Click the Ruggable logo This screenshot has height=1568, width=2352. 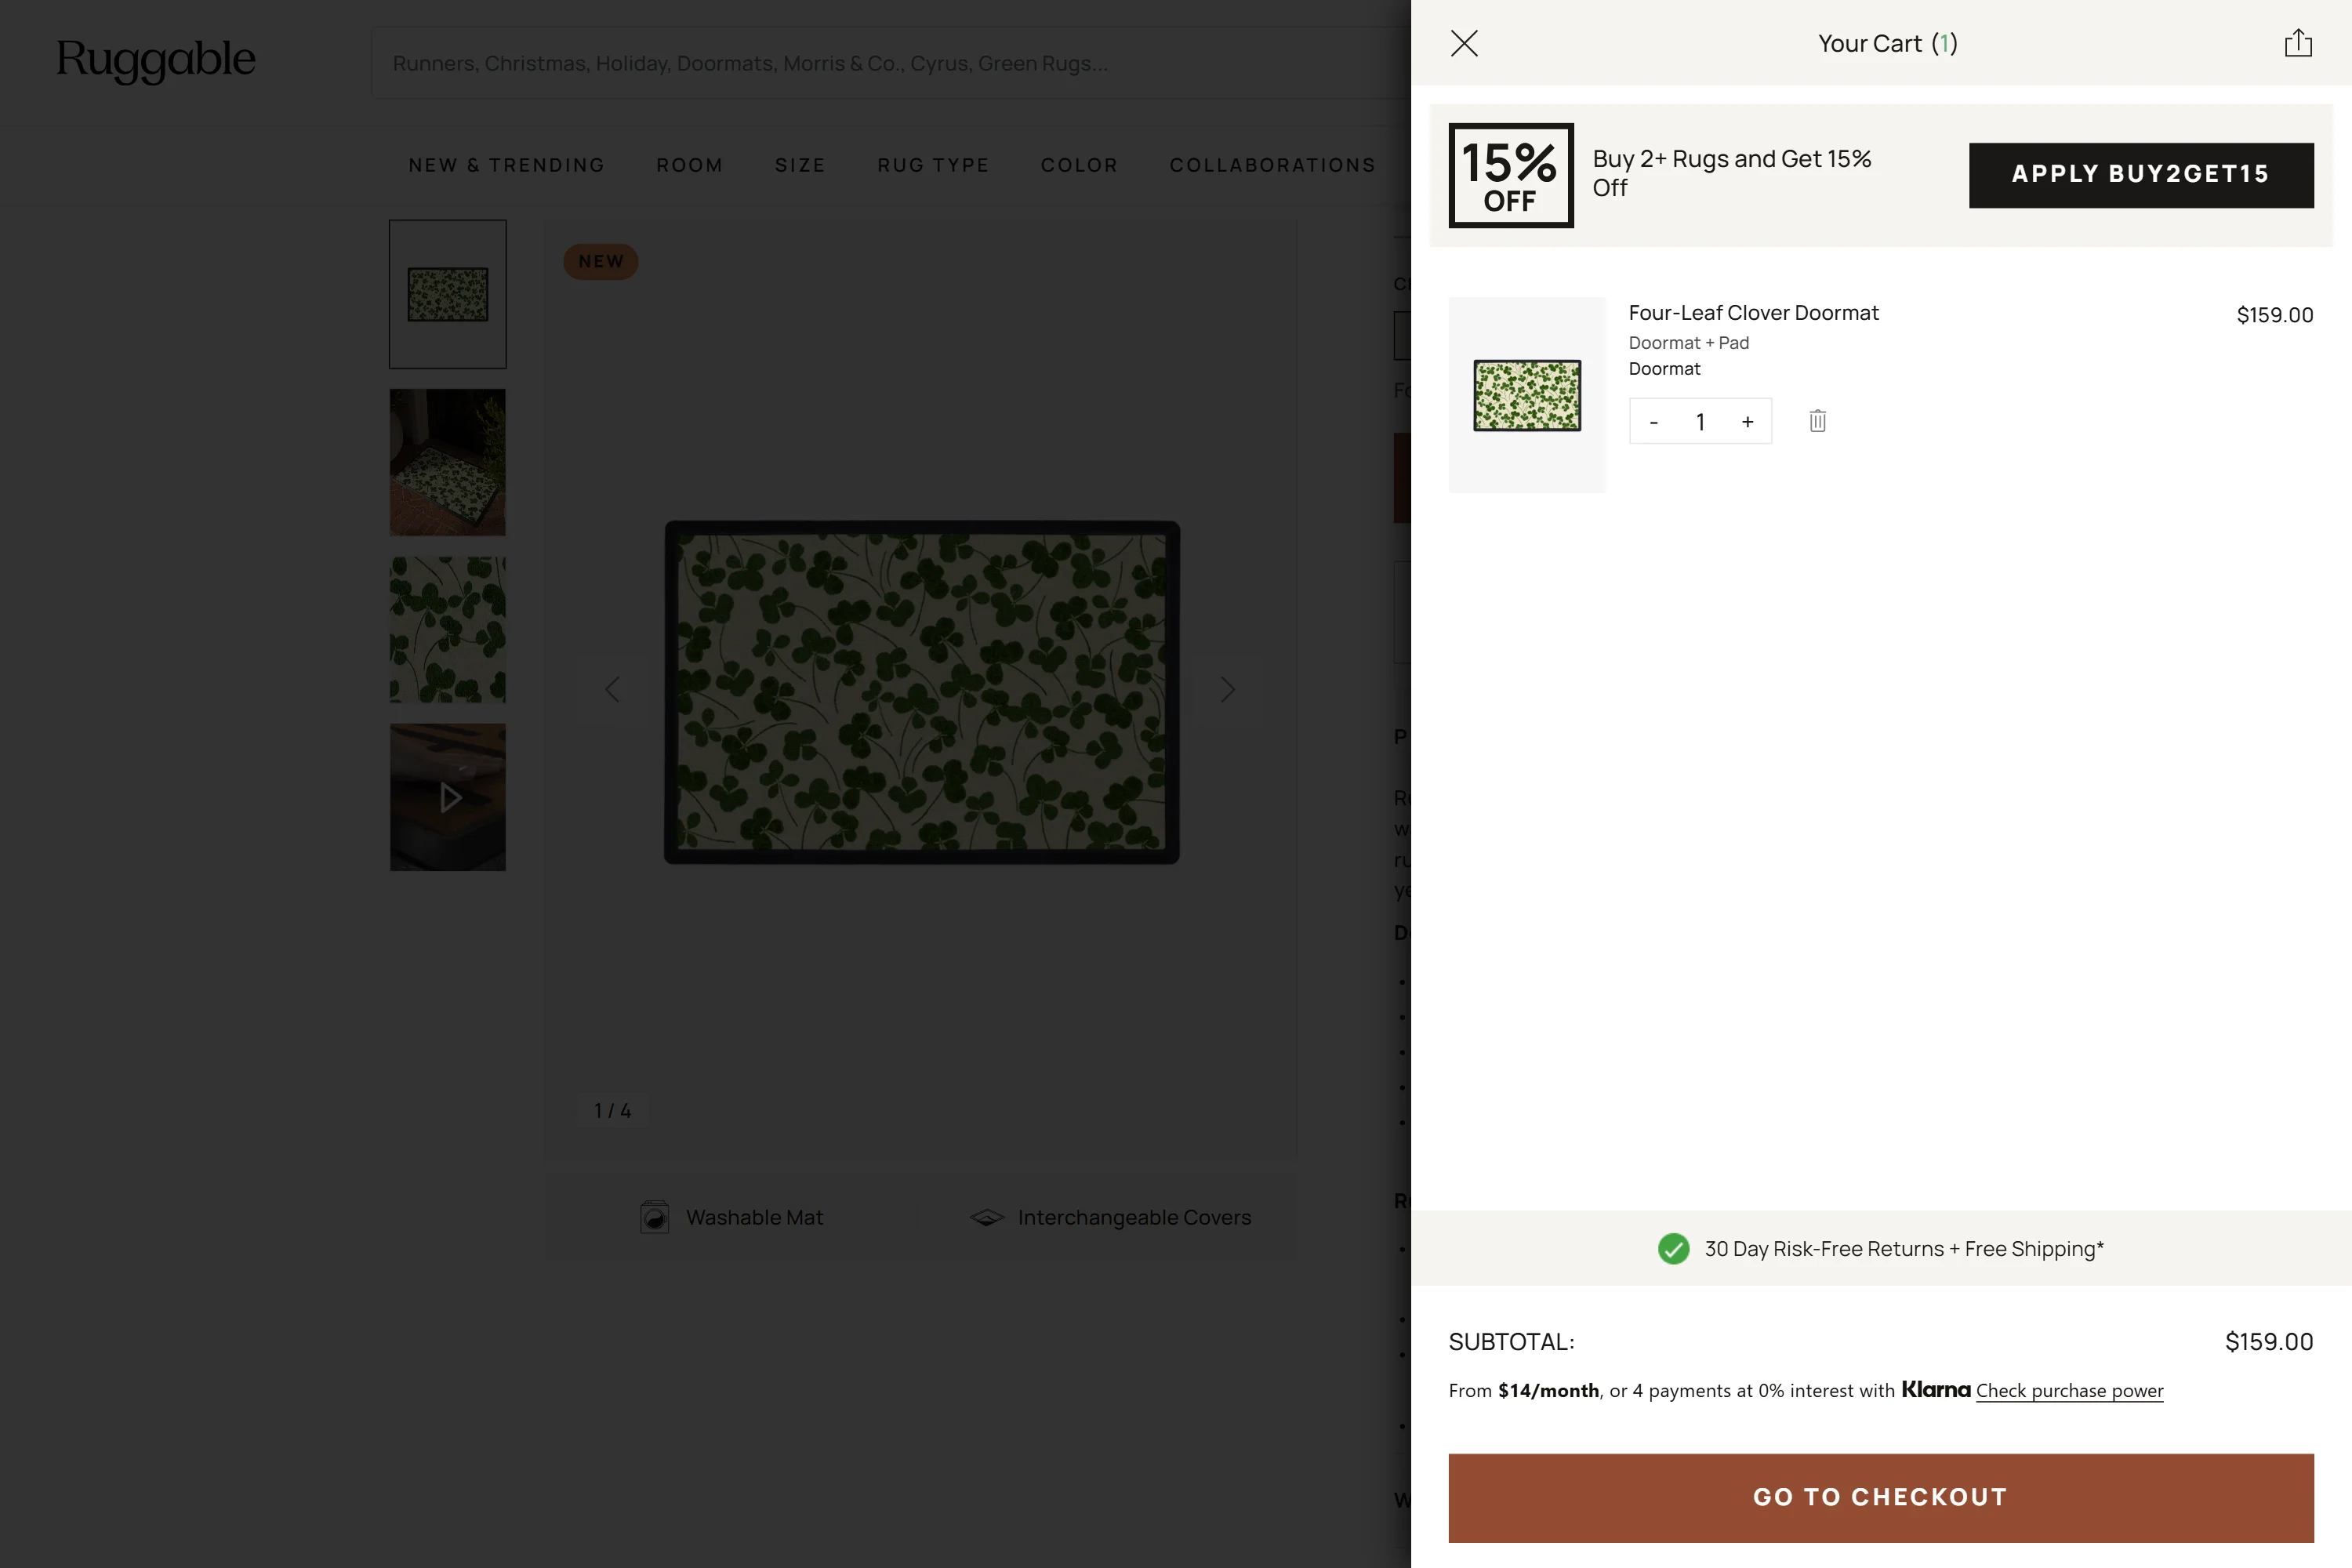(x=156, y=60)
